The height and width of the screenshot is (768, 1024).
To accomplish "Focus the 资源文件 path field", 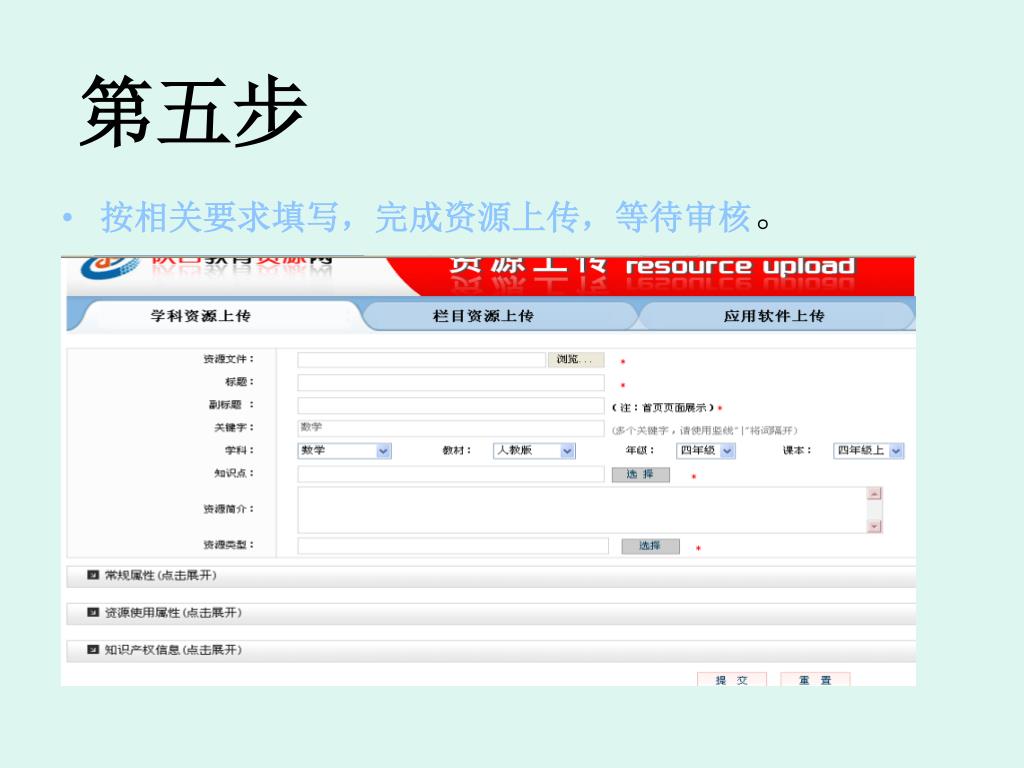I will pos(421,359).
